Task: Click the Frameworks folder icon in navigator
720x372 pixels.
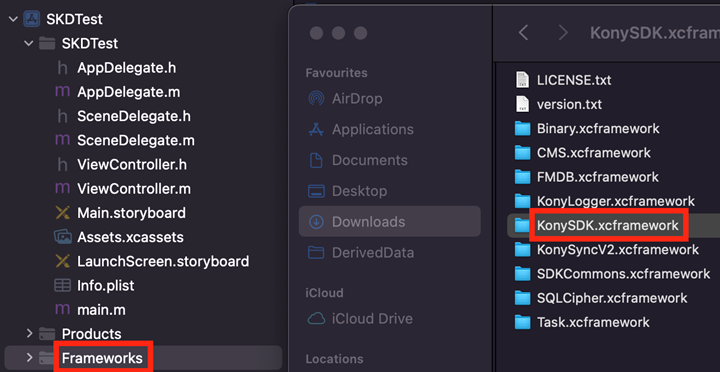Action: [47, 357]
